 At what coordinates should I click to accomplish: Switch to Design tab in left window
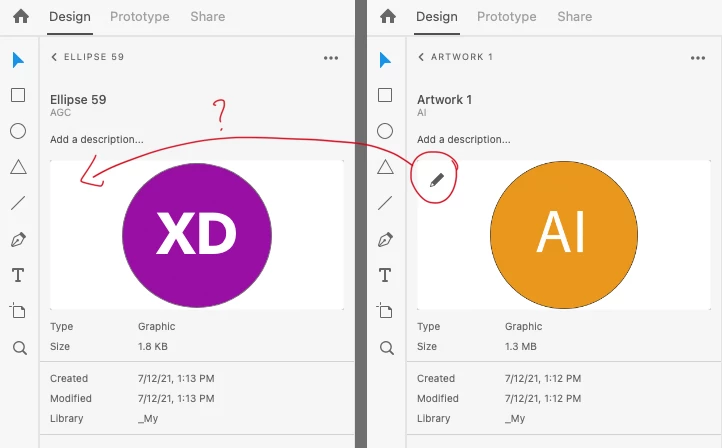(70, 17)
